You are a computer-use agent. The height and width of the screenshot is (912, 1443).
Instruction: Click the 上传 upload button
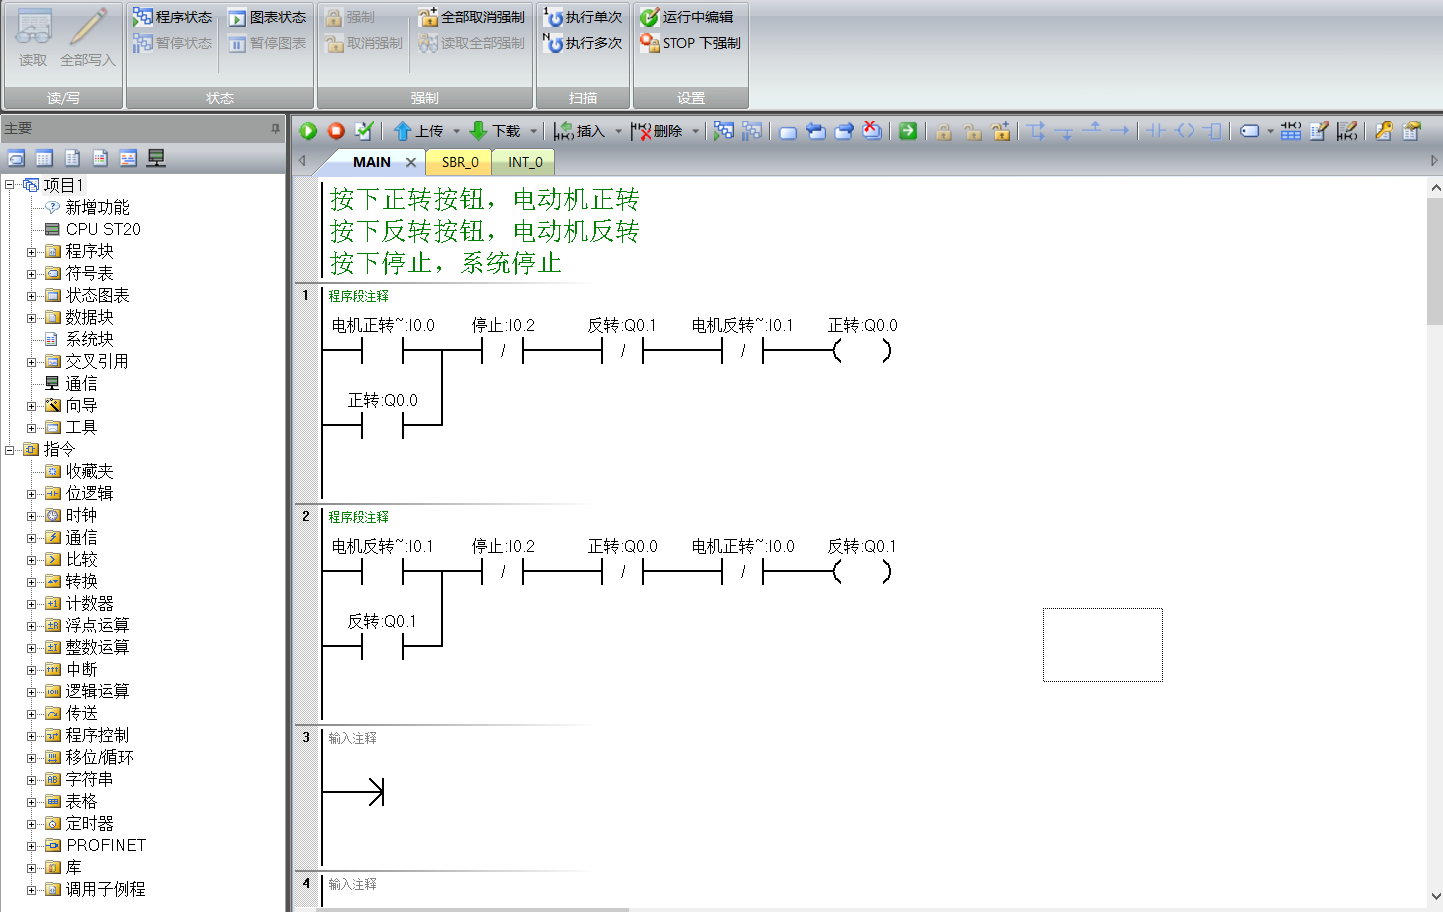pyautogui.click(x=419, y=131)
